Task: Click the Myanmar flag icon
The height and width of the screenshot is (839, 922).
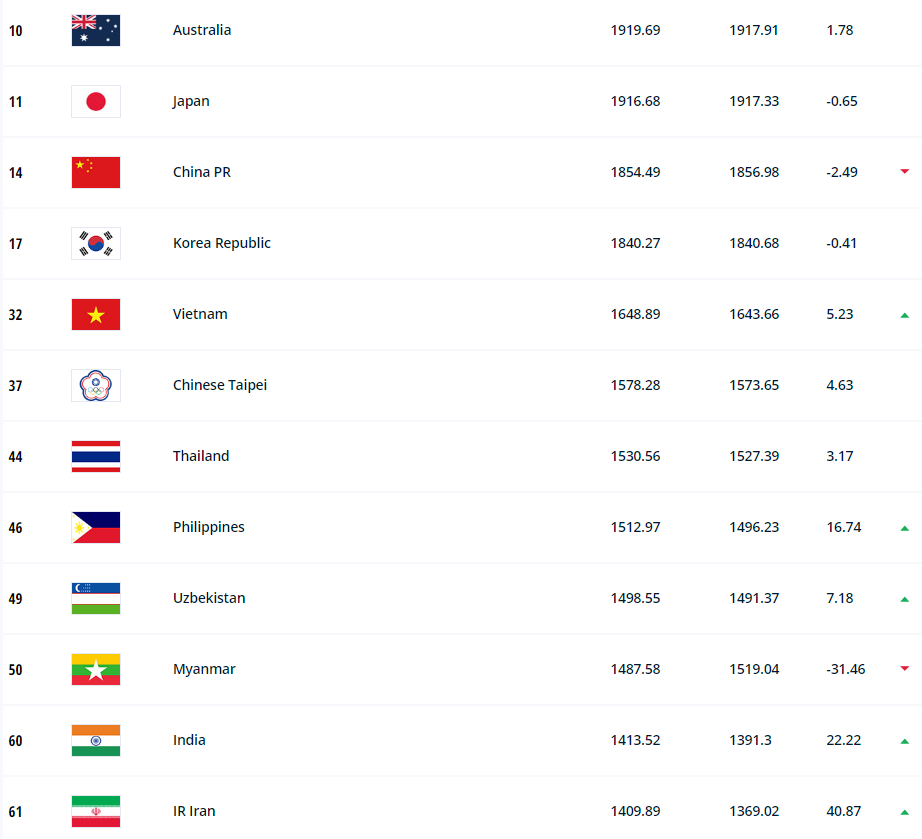Action: click(x=96, y=669)
